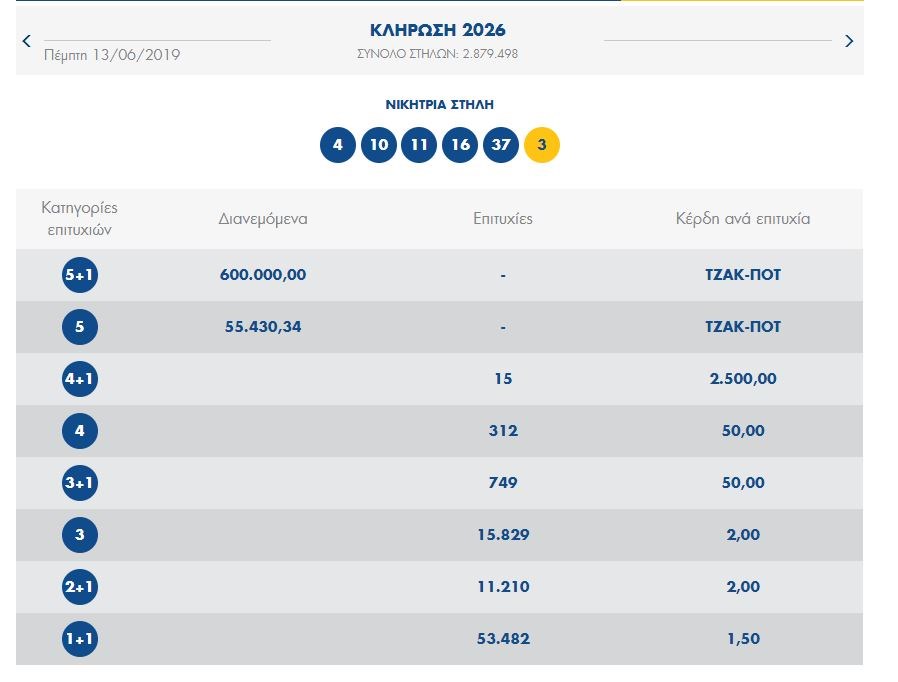Viewport: 898px width, 682px height.
Task: Click winning number ball 16
Action: coord(460,145)
